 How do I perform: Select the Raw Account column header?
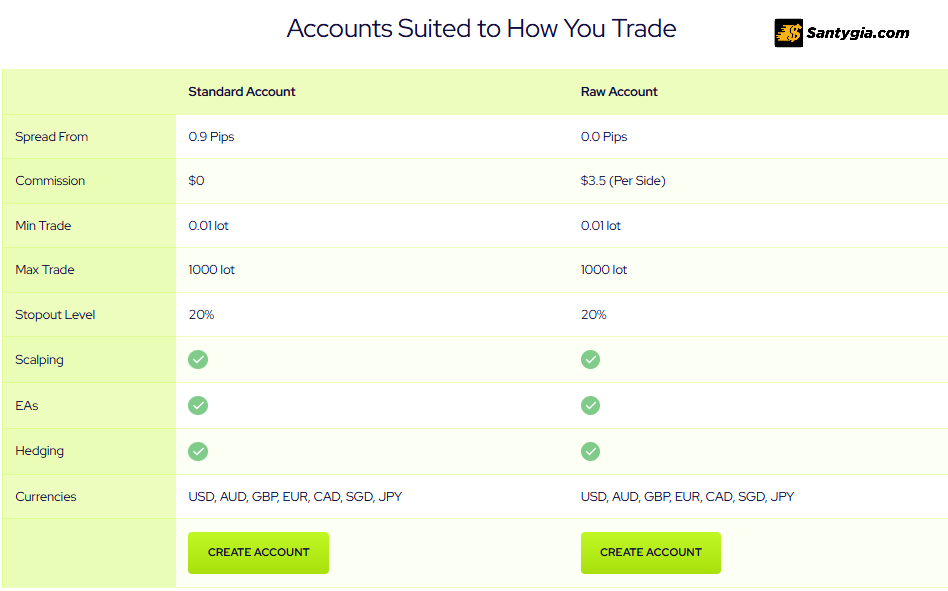pyautogui.click(x=619, y=92)
